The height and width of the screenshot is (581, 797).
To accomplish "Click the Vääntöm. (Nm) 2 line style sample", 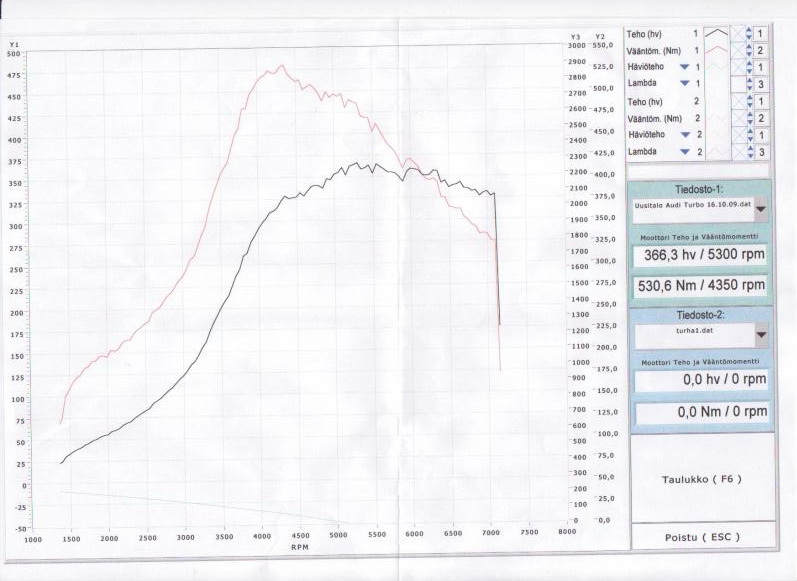I will coord(716,118).
